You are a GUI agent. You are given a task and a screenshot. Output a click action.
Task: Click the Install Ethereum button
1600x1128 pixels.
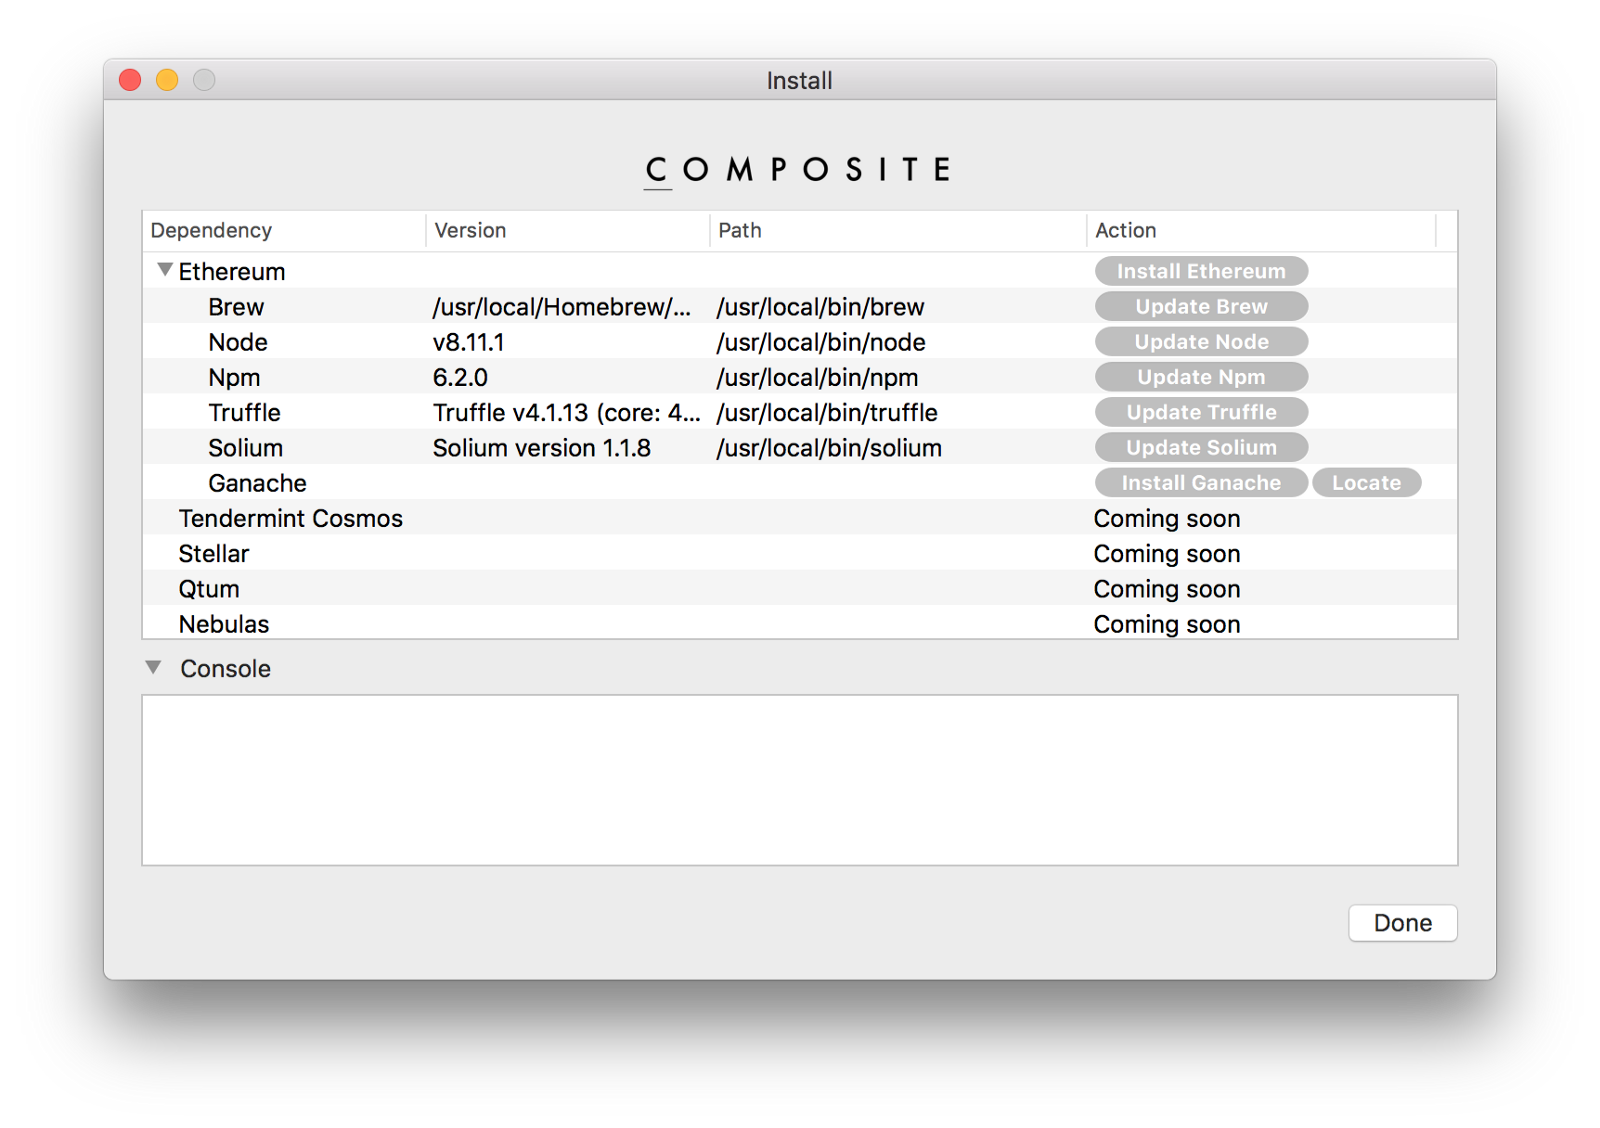1201,271
